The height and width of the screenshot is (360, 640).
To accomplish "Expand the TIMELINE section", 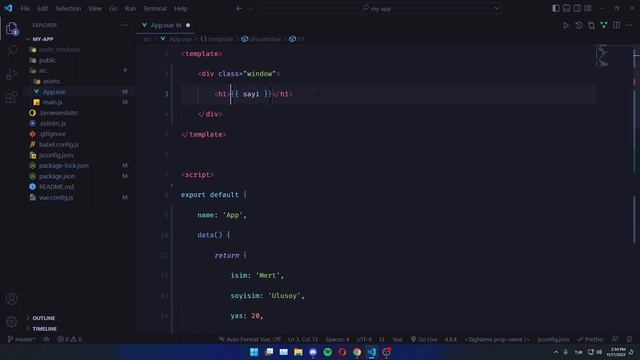I will (44, 329).
